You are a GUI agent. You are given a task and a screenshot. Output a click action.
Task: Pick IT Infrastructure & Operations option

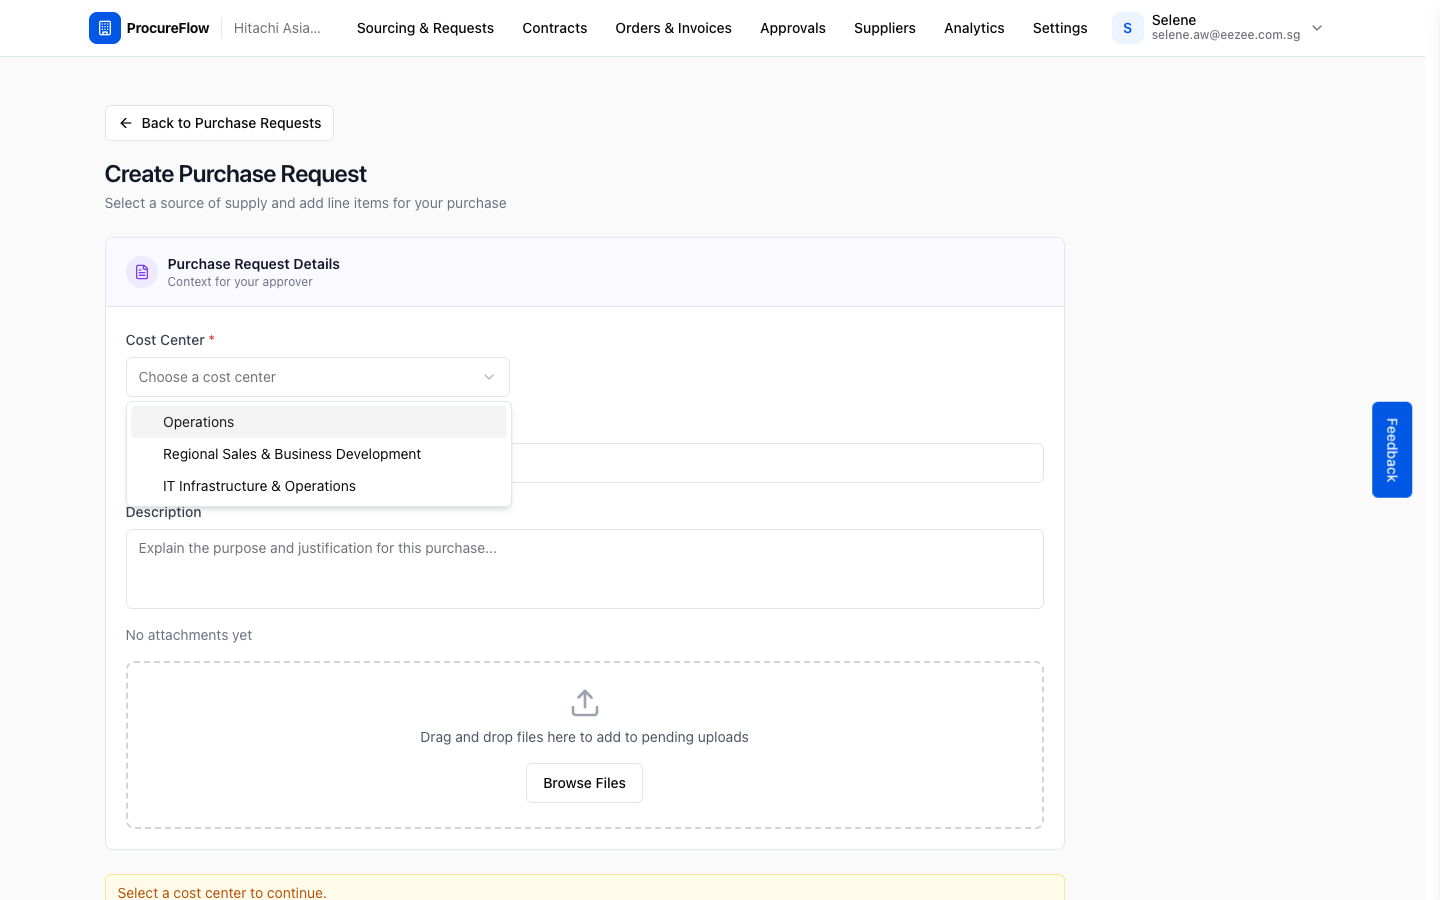tap(319, 486)
